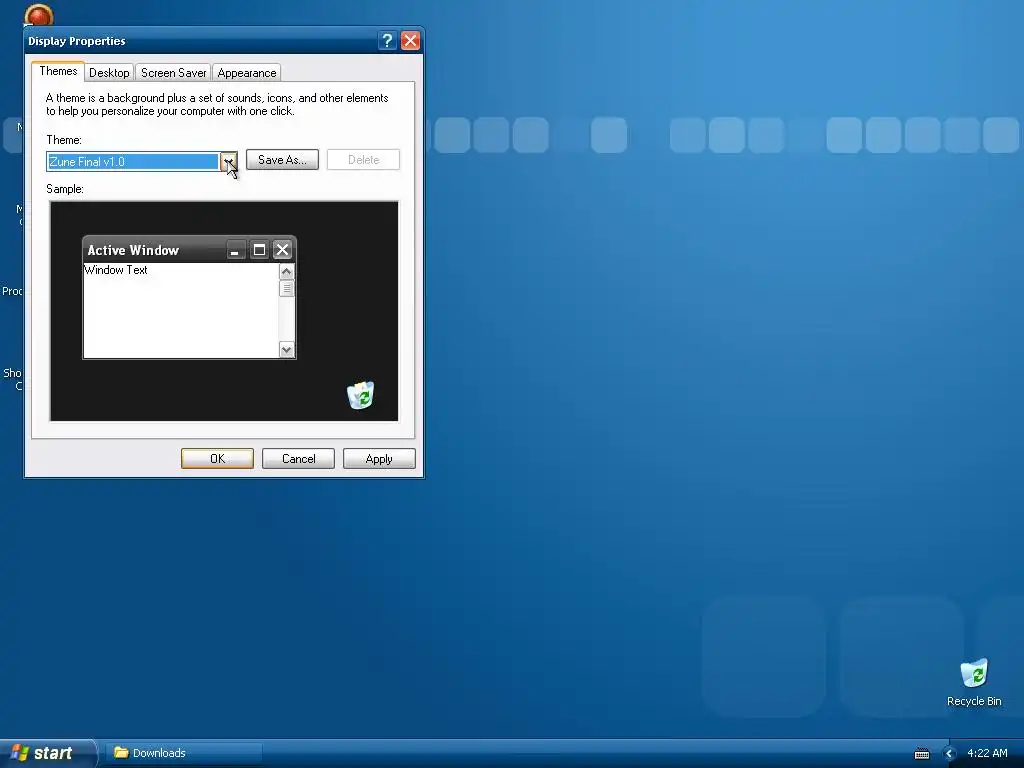Click the help question mark icon
This screenshot has height=768, width=1024.
387,40
